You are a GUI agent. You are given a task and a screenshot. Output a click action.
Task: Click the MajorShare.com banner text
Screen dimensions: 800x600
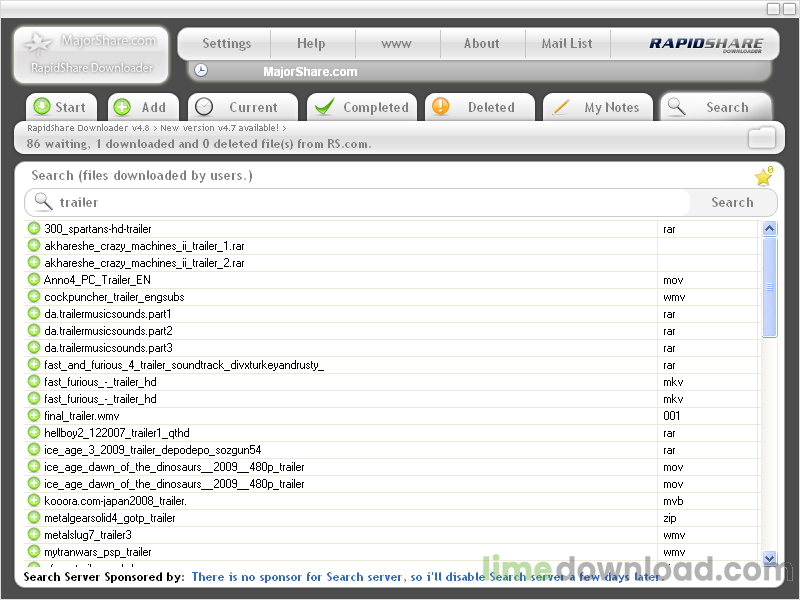coord(310,71)
